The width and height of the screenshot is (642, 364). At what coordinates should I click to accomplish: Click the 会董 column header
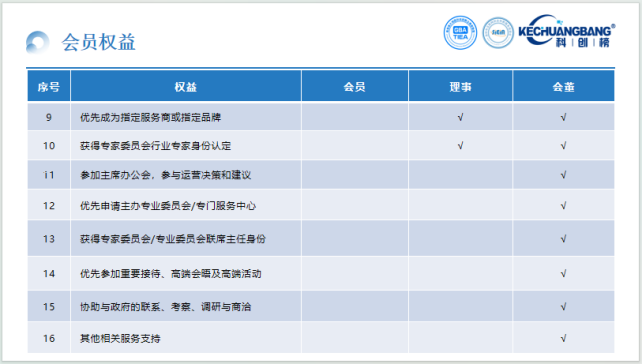563,87
